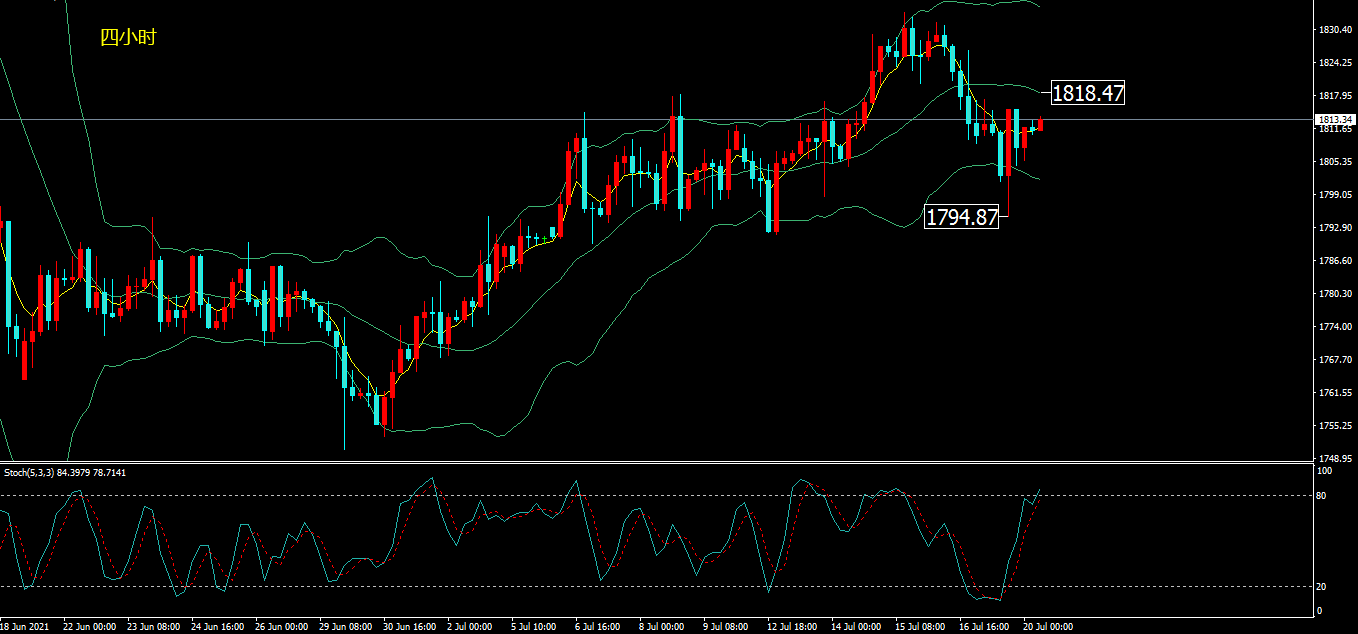Image resolution: width=1358 pixels, height=634 pixels.
Task: Select the stochastic 80 level marker
Action: point(1320,495)
